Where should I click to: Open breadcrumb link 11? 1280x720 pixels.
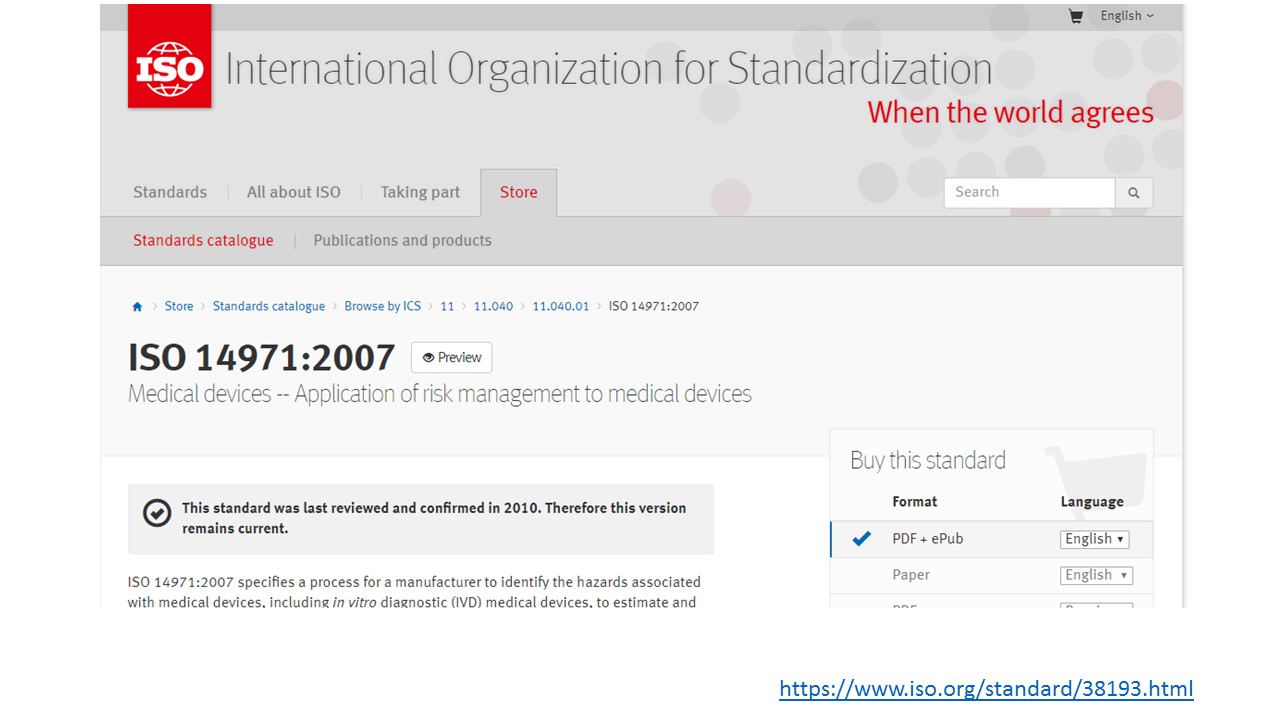coord(447,306)
